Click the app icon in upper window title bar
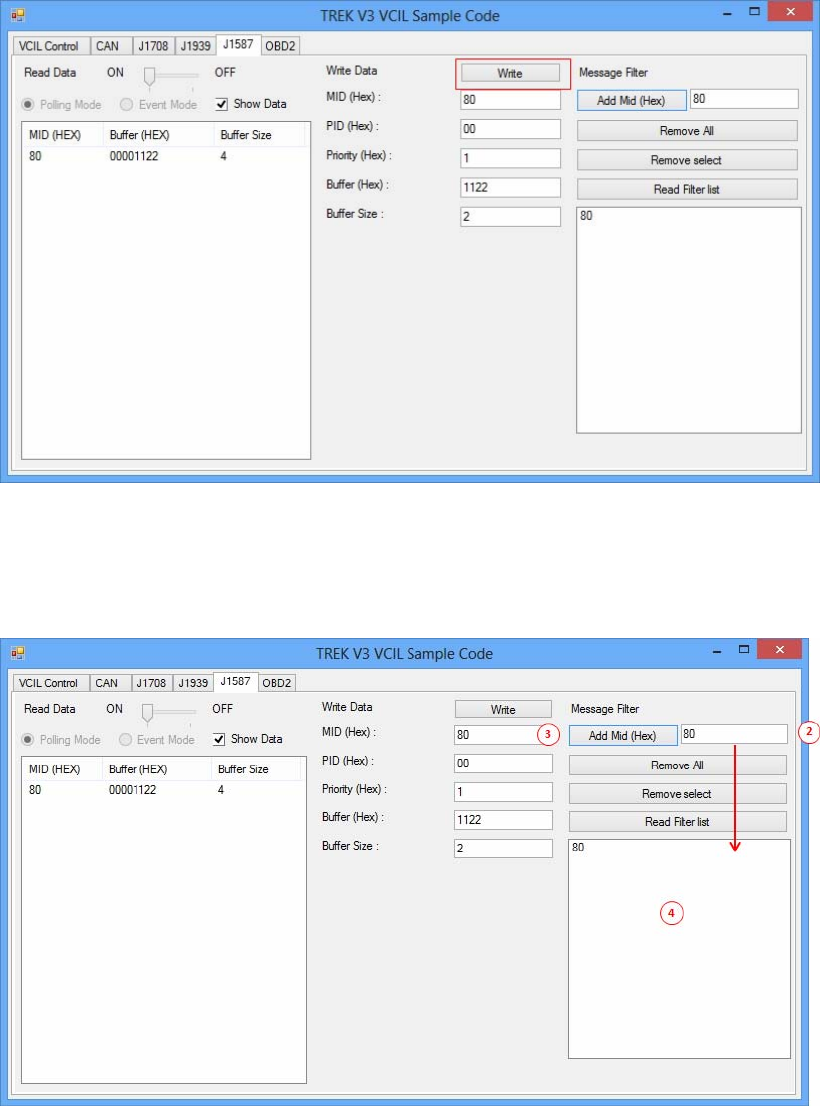820x1106 pixels. pyautogui.click(x=18, y=14)
